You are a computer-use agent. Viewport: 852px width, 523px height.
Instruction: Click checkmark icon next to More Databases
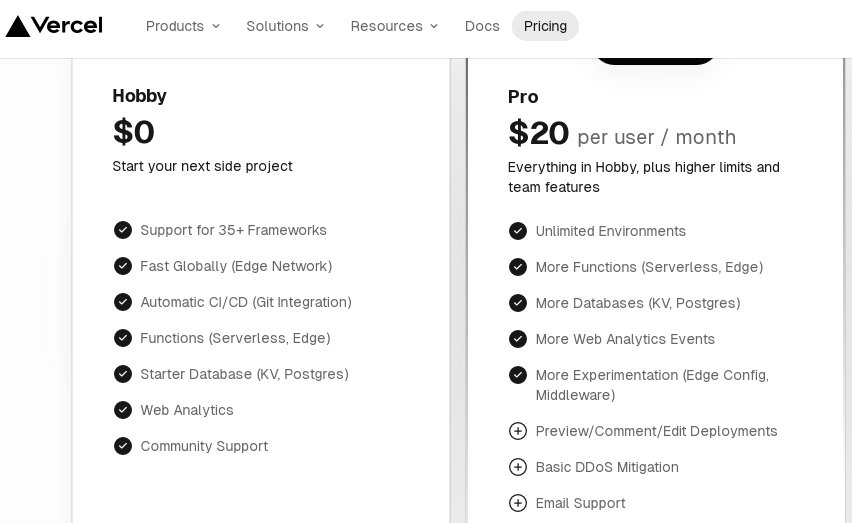tap(518, 303)
